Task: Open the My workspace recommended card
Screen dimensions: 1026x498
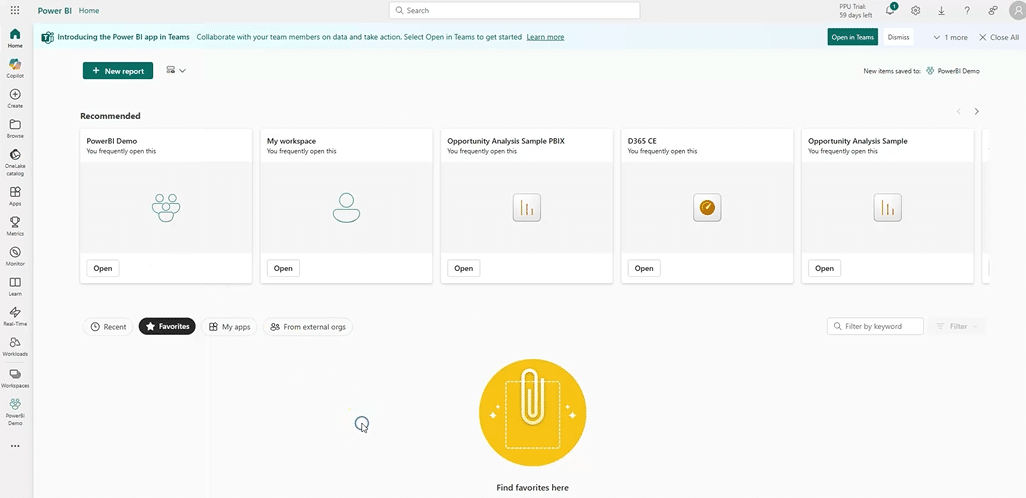Action: (x=283, y=268)
